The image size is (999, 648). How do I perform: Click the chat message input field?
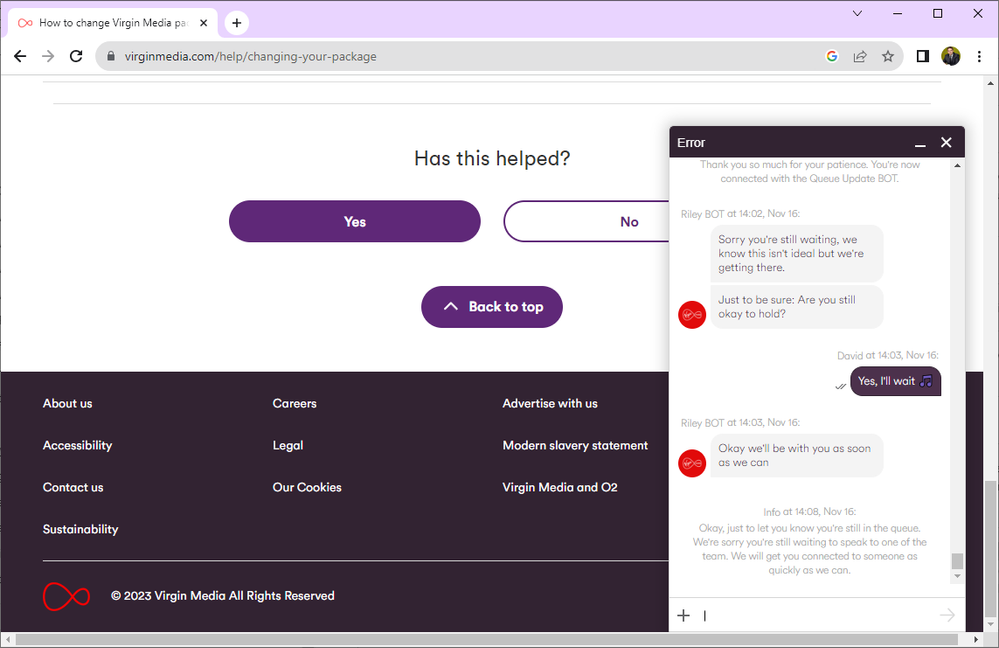coord(816,616)
